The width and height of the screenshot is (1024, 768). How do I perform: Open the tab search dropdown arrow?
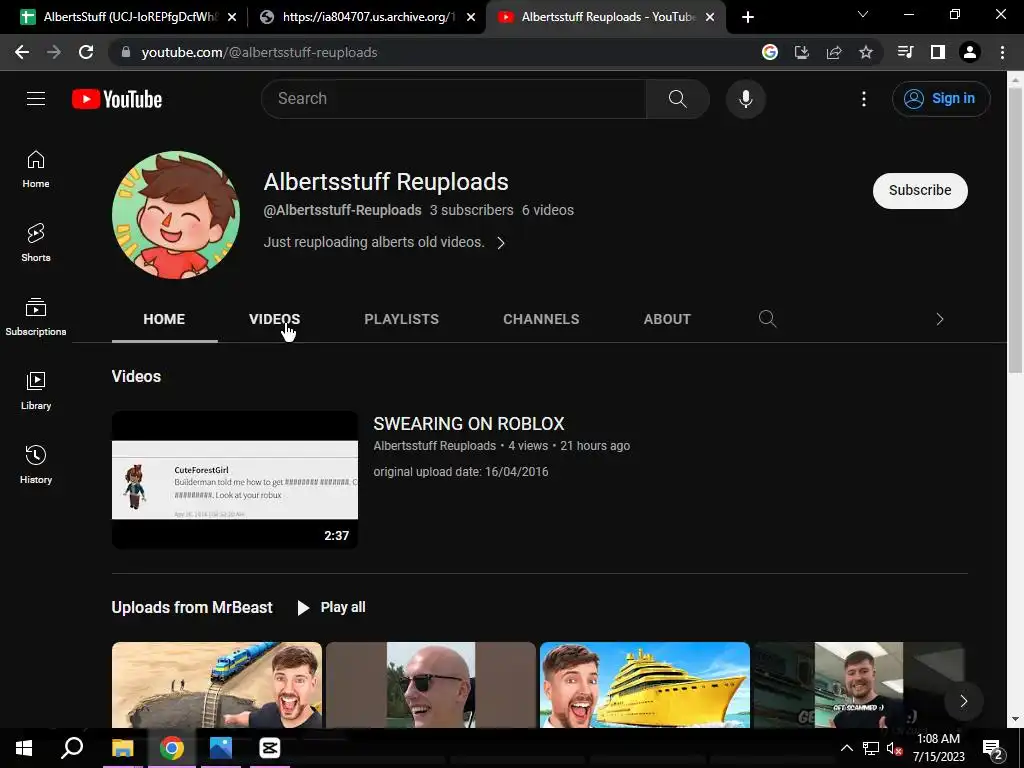click(863, 14)
